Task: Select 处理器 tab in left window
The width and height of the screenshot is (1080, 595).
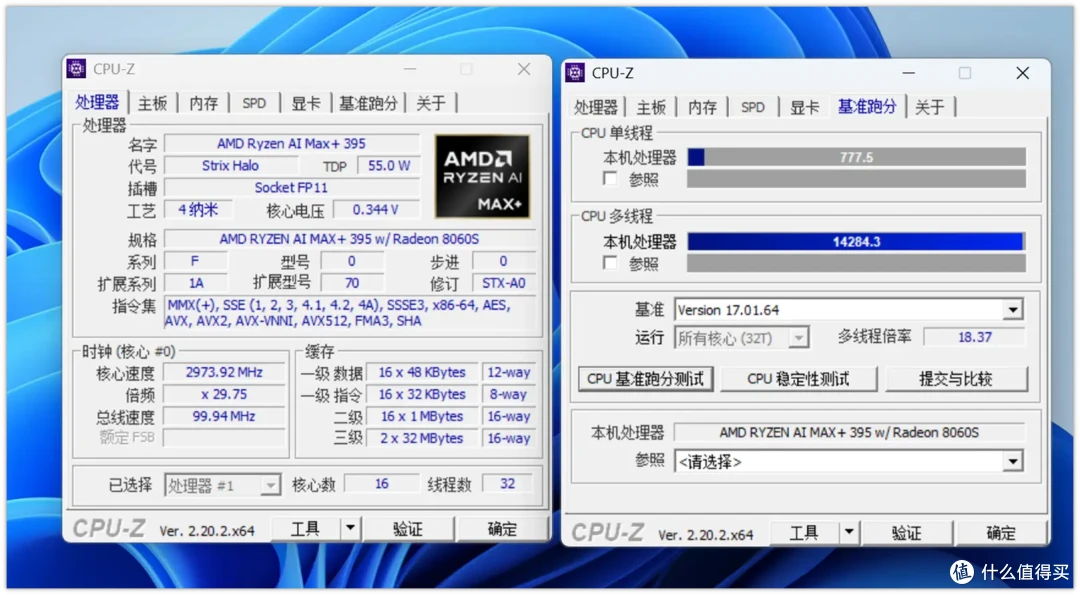Action: [97, 103]
